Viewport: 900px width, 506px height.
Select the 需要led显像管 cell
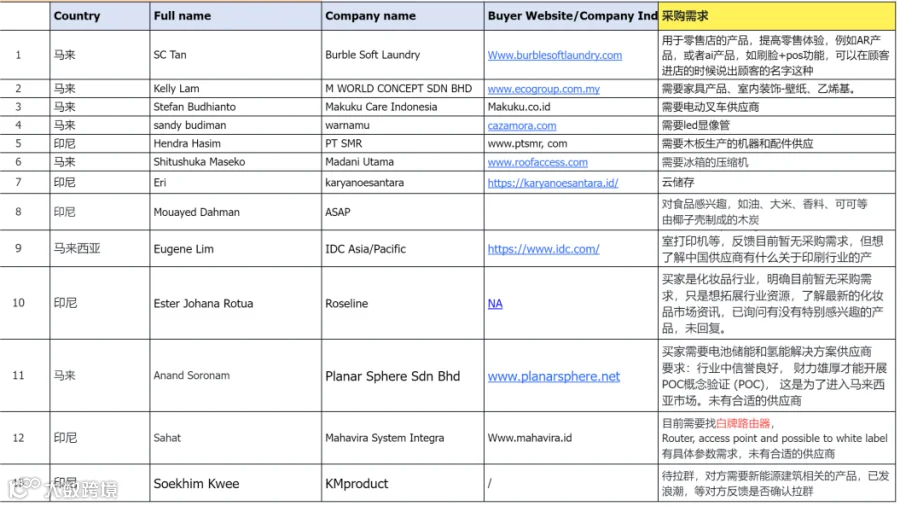click(x=777, y=125)
